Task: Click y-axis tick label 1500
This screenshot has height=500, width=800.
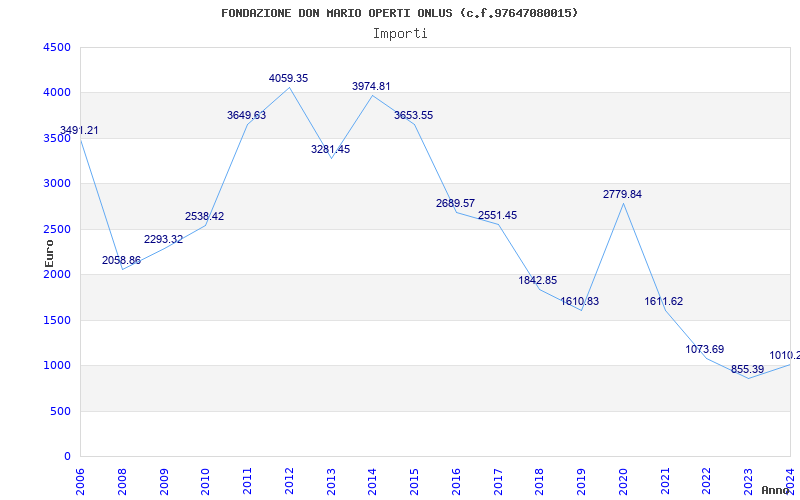Action: point(57,320)
